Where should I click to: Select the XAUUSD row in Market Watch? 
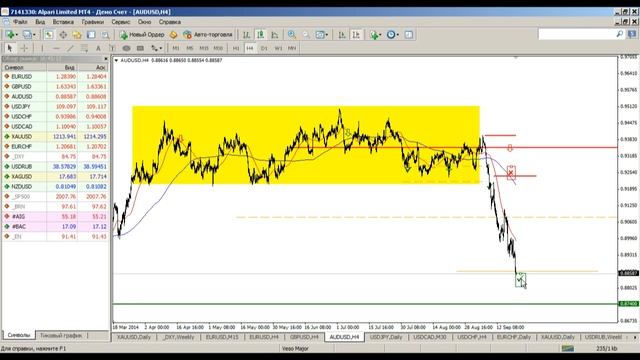click(55, 136)
